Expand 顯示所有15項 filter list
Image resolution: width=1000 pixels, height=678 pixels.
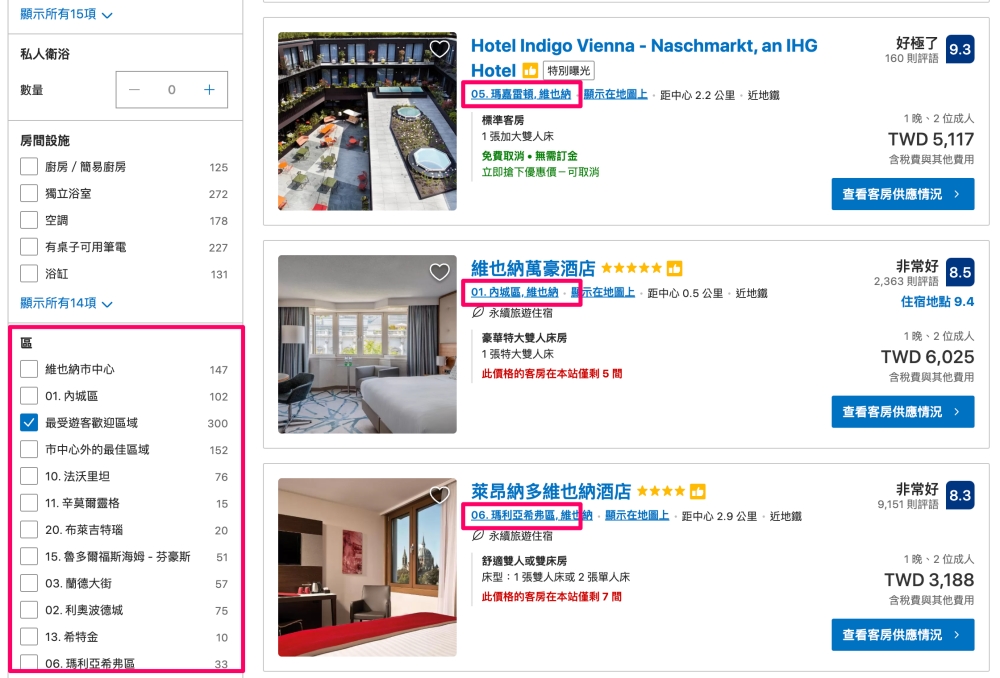66,14
